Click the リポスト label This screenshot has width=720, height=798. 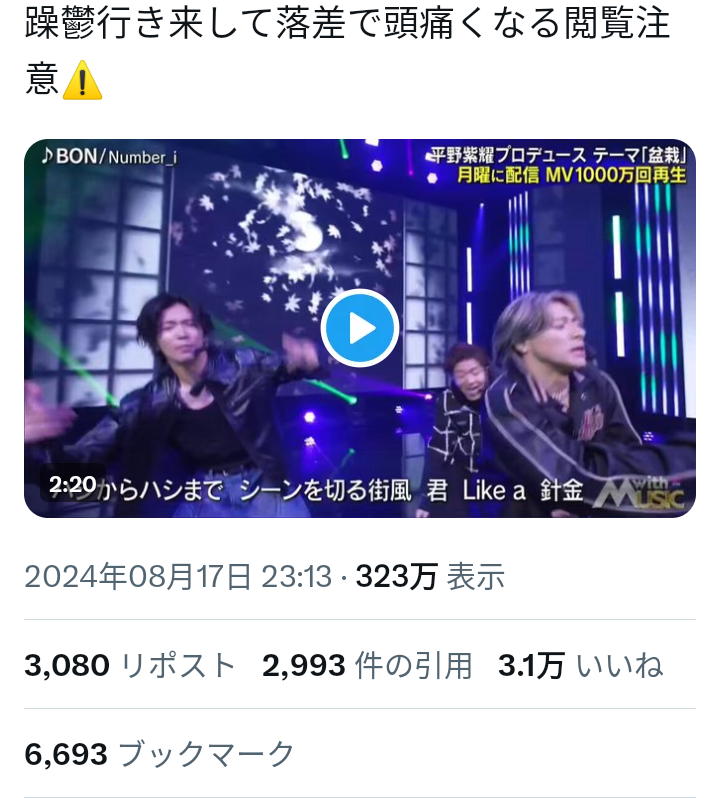point(178,665)
